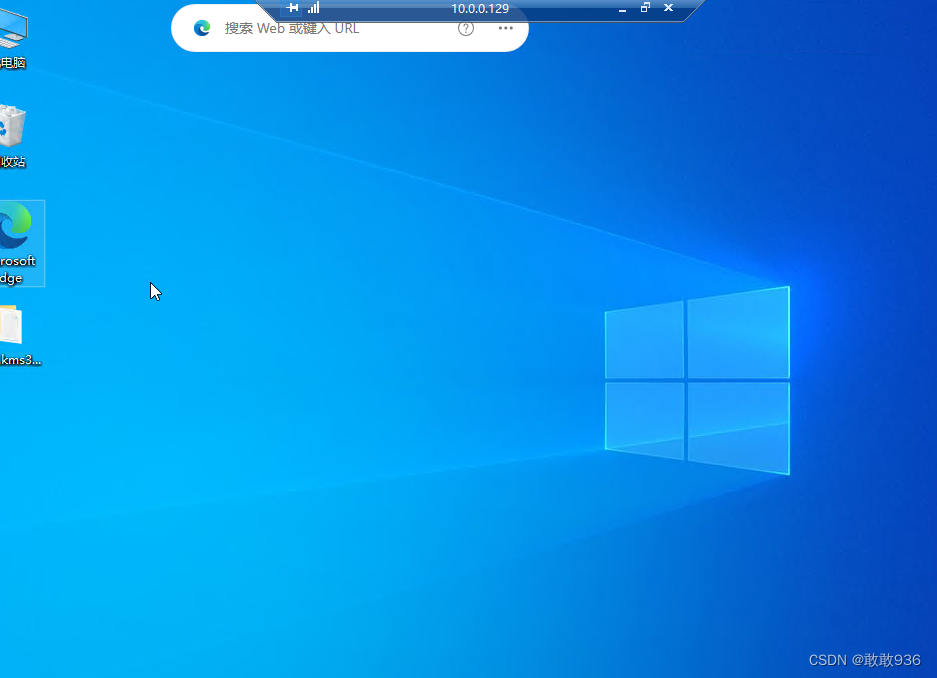Open the help question mark in the search bar
This screenshot has width=937, height=678.
click(466, 28)
